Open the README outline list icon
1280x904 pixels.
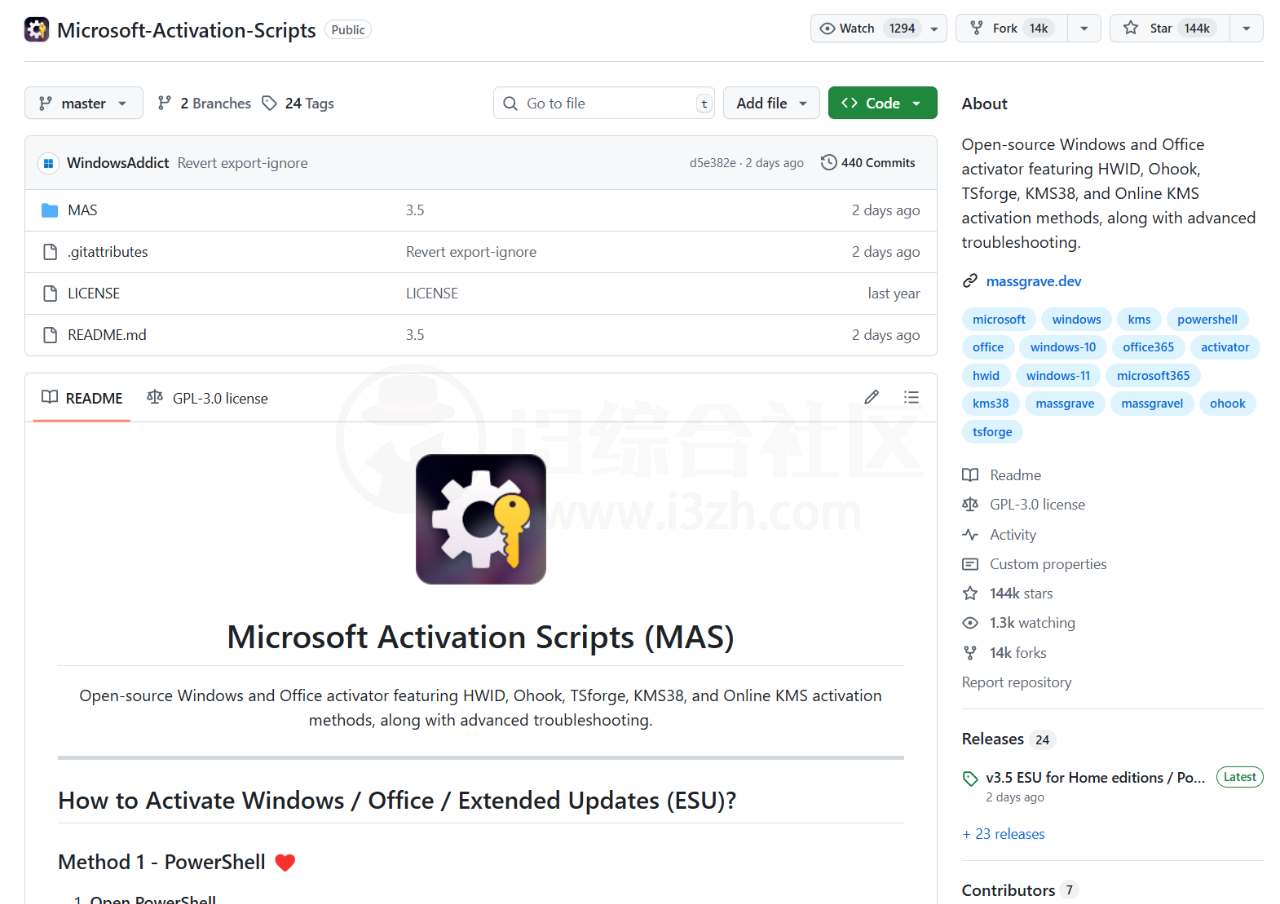click(911, 397)
